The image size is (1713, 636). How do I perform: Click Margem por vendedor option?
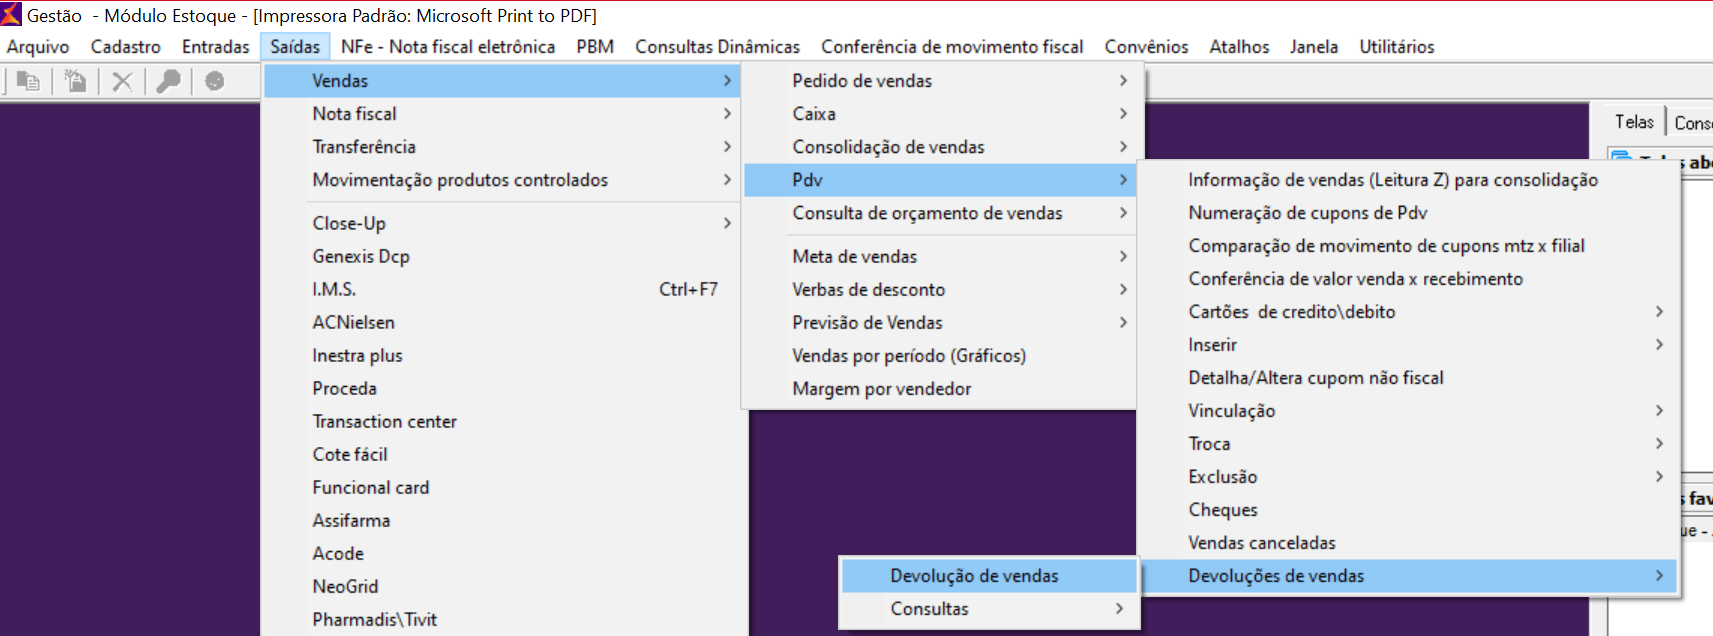point(881,389)
